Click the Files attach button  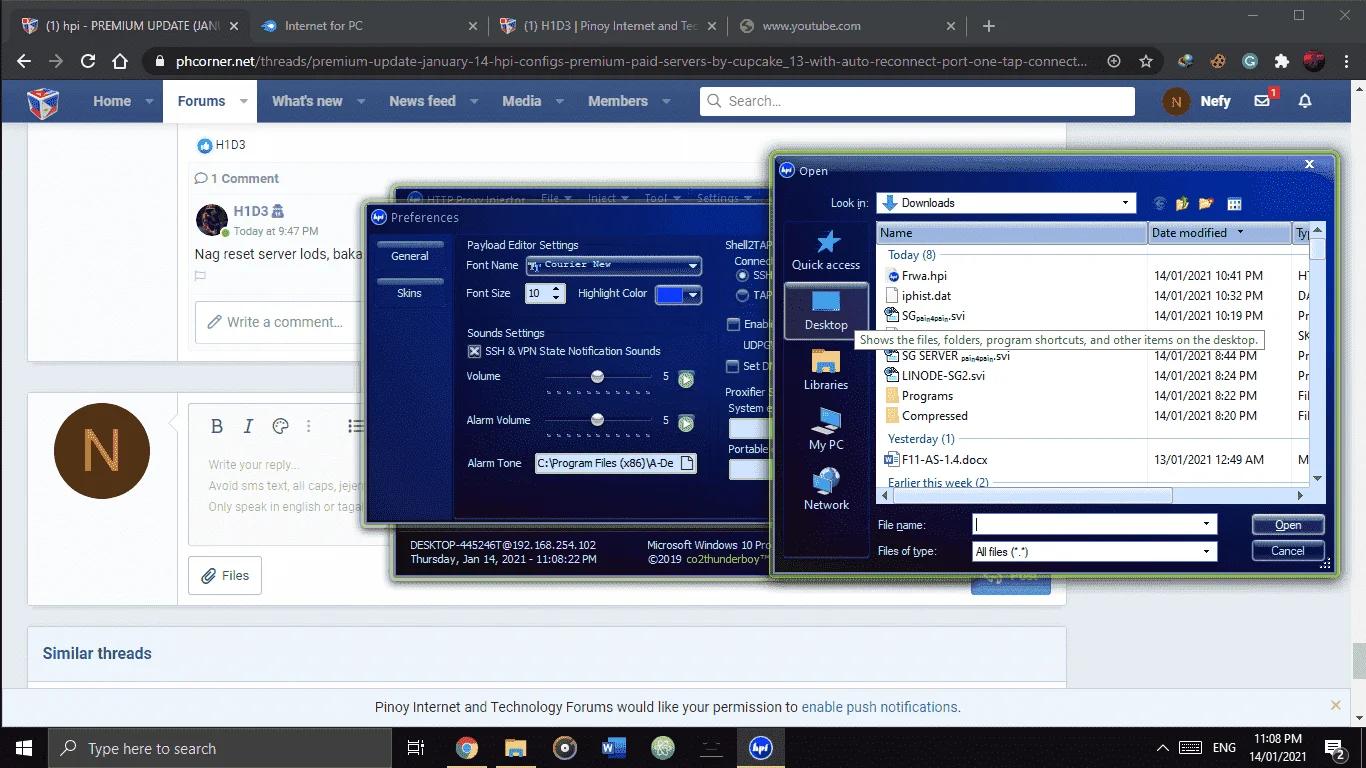(x=225, y=575)
